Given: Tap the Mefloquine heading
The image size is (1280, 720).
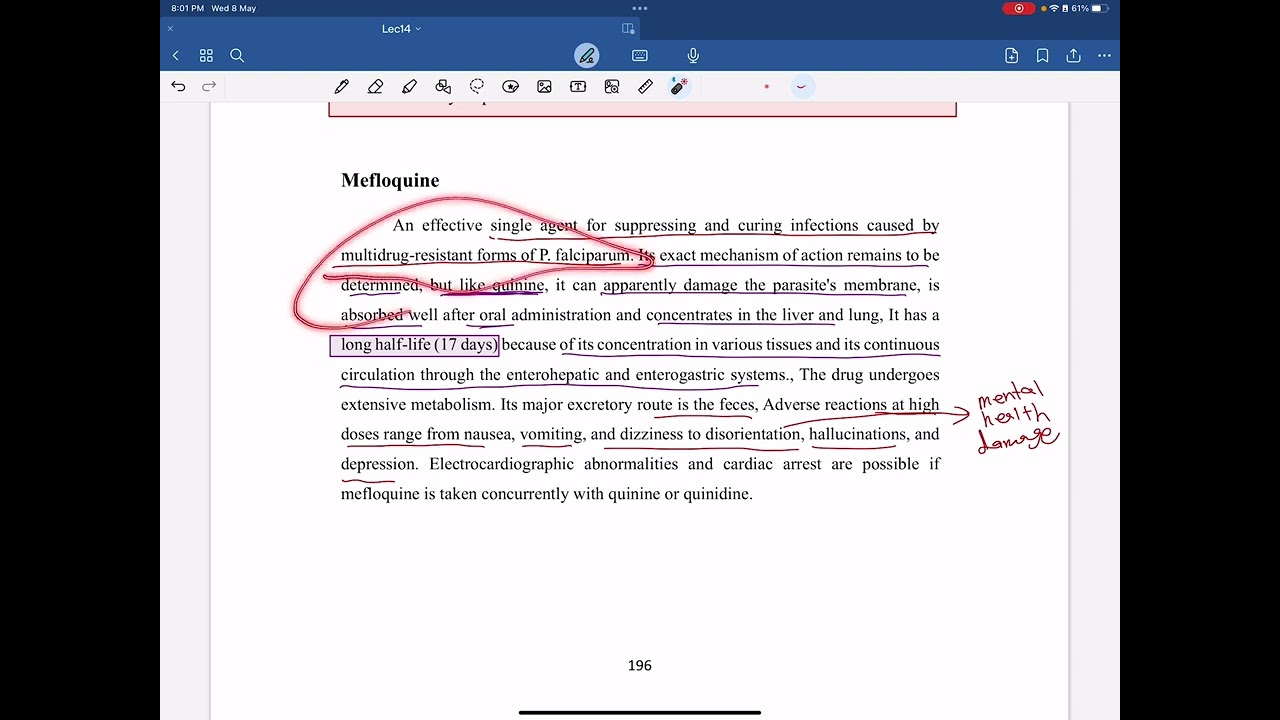Looking at the screenshot, I should (x=390, y=180).
